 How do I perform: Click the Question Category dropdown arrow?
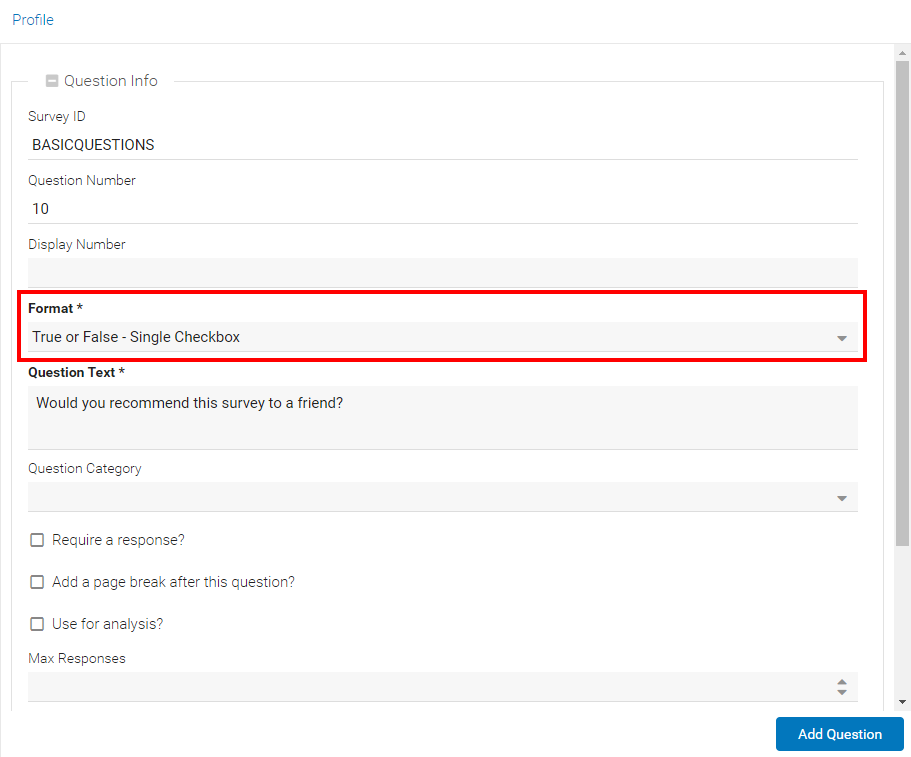point(841,498)
